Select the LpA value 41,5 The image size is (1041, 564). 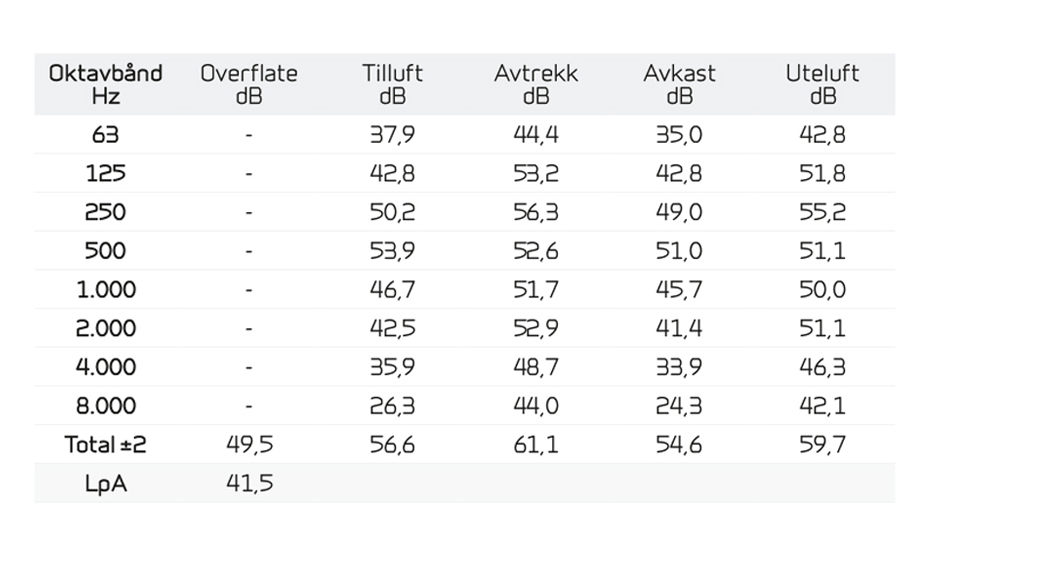pos(250,483)
